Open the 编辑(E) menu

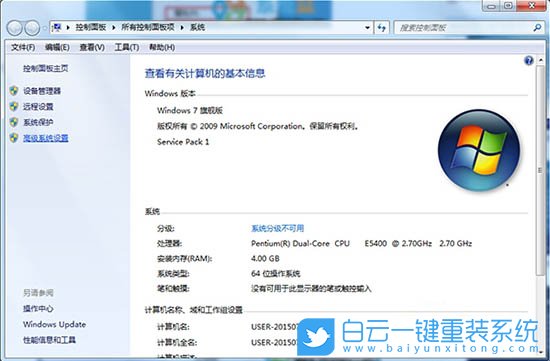point(57,47)
